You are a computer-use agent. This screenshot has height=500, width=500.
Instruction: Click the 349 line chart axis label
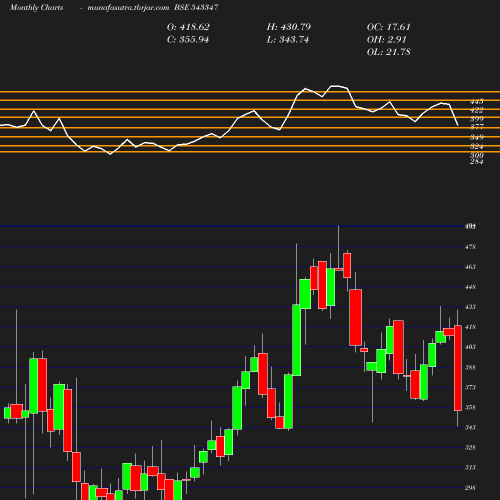(476, 137)
